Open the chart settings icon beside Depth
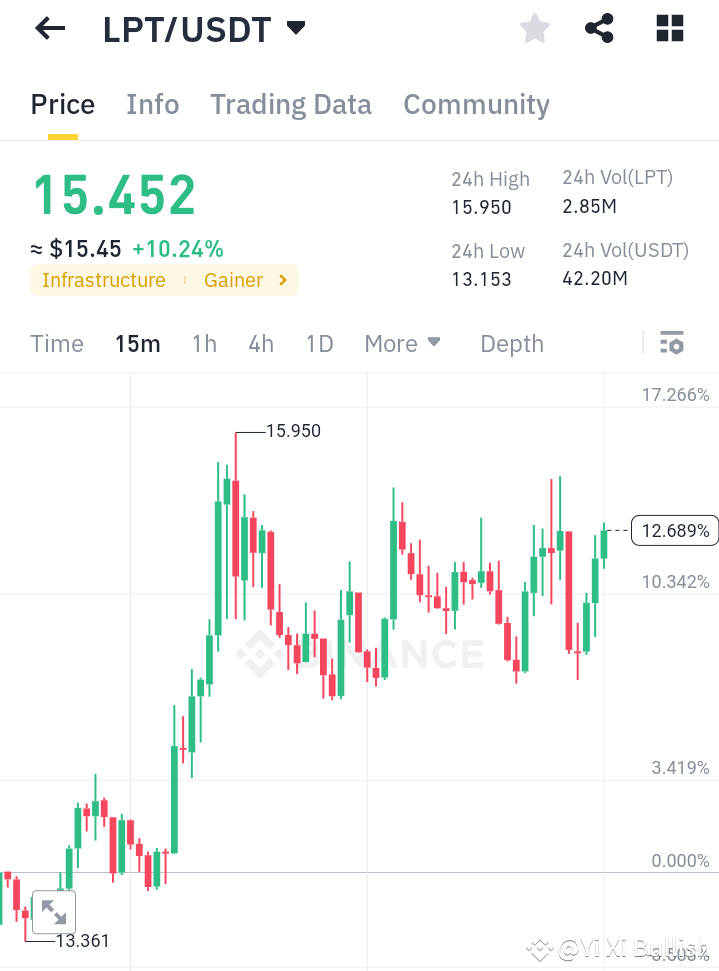This screenshot has height=971, width=719. tap(671, 343)
